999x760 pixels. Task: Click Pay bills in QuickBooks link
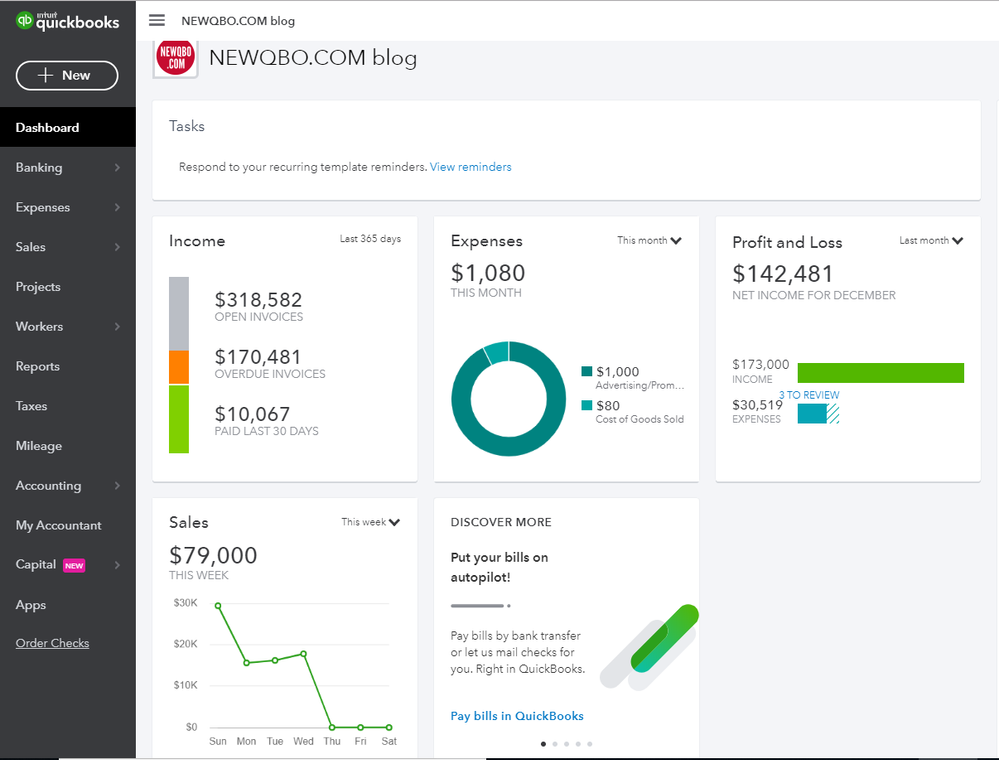click(517, 716)
